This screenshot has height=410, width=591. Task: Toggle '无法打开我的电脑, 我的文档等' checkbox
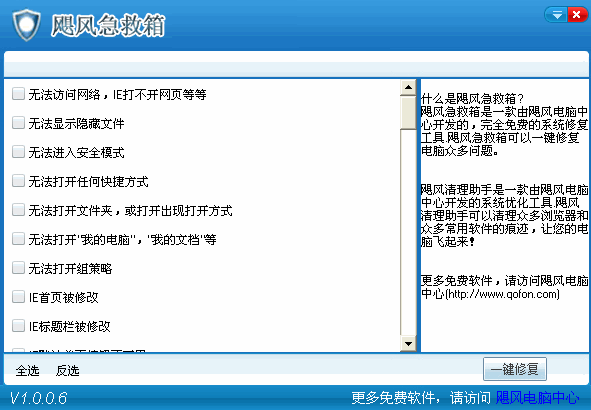tap(18, 239)
